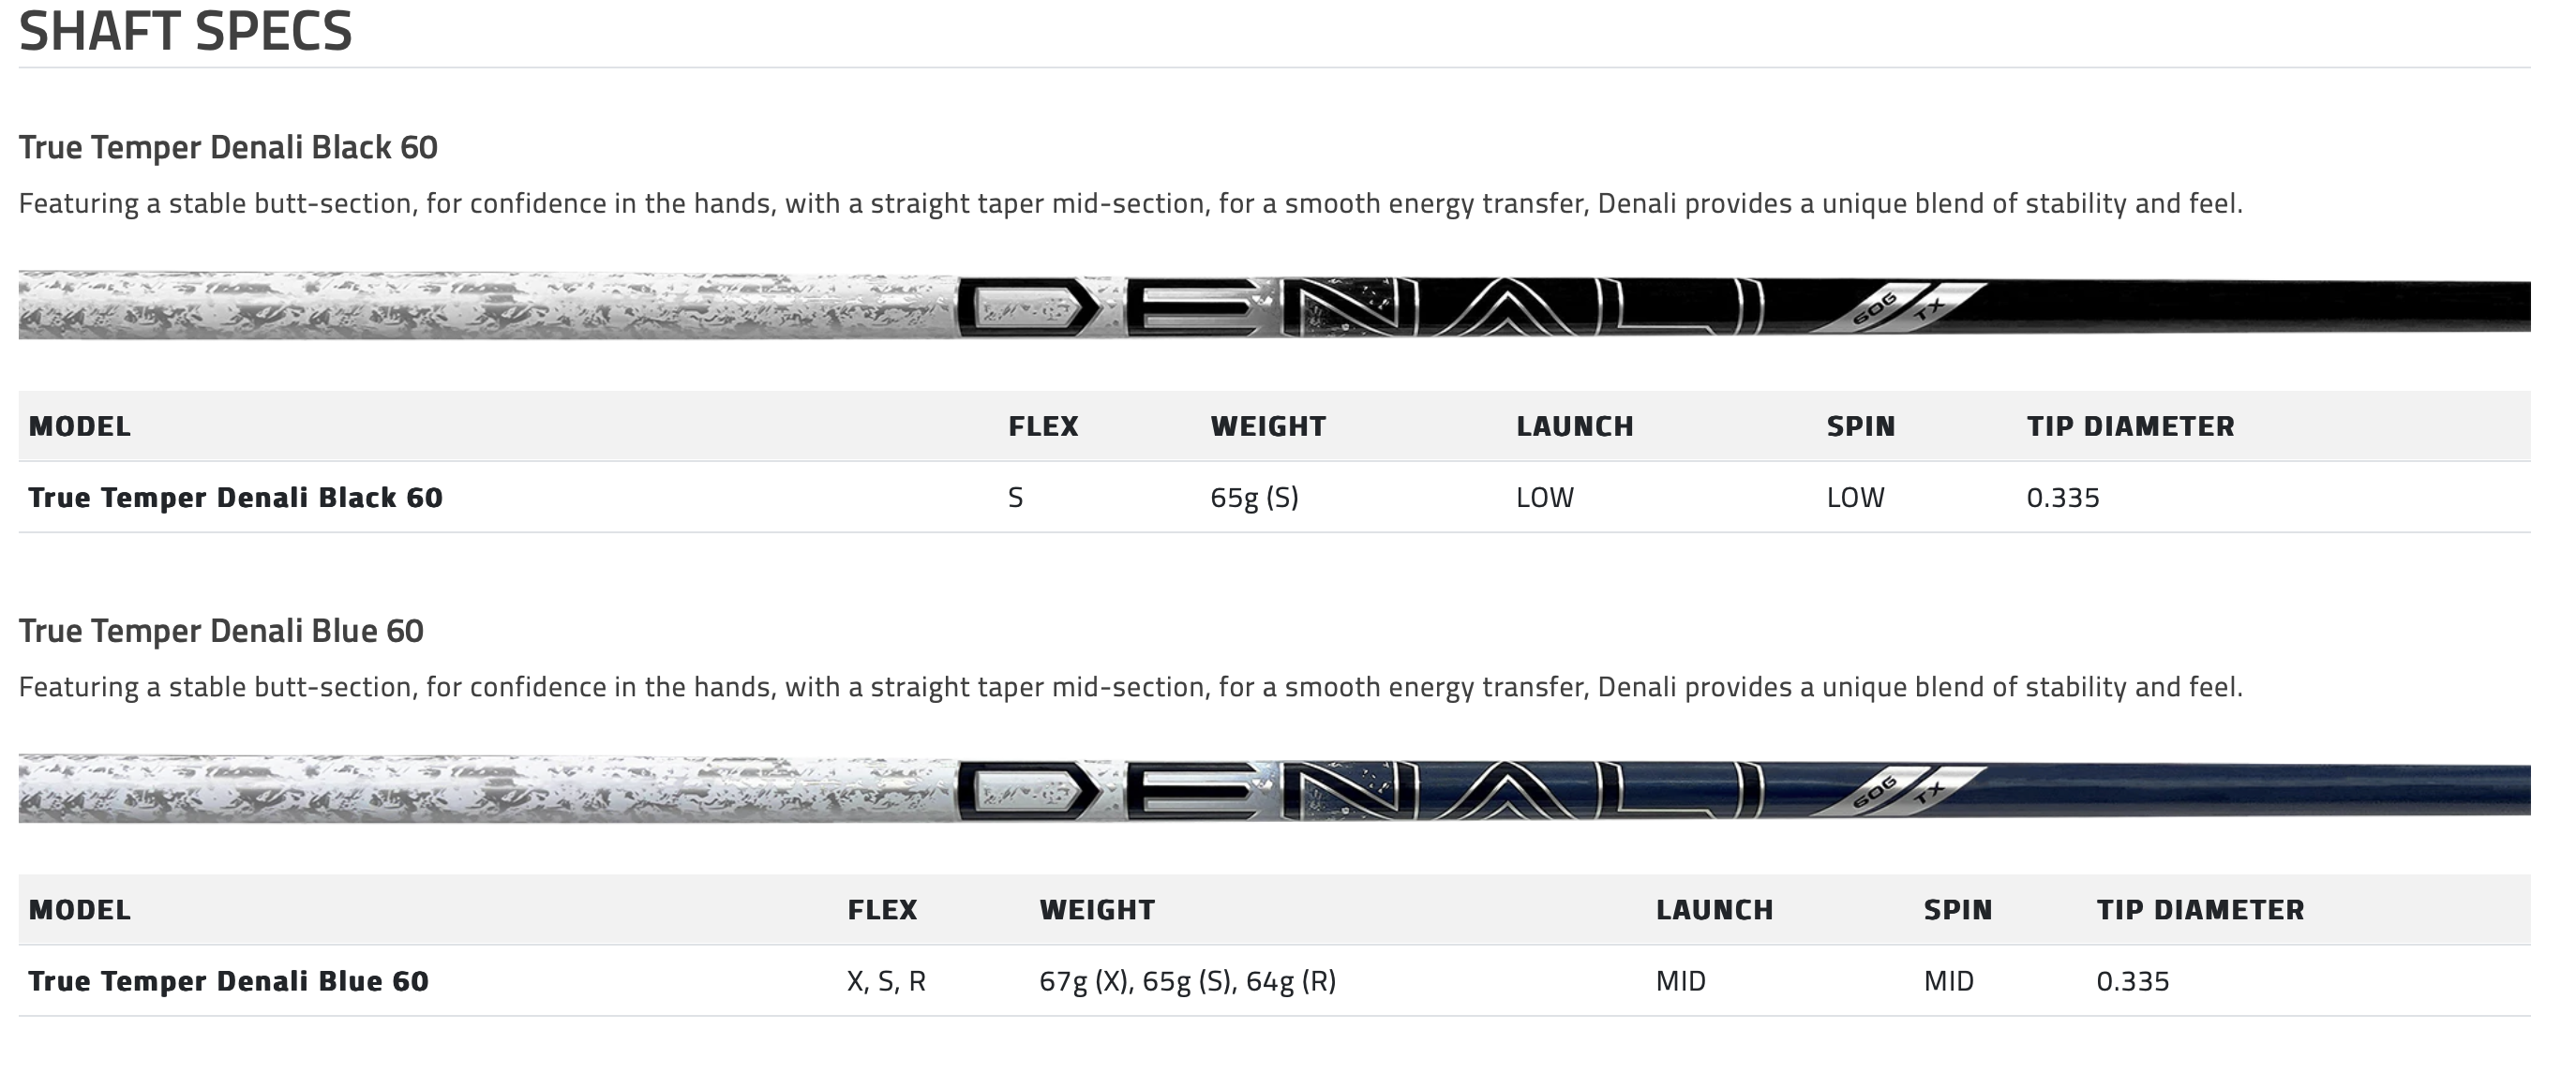Viewport: 2576px width, 1074px height.
Task: Click the Denali Blue 60 shaft image
Action: point(1274,788)
